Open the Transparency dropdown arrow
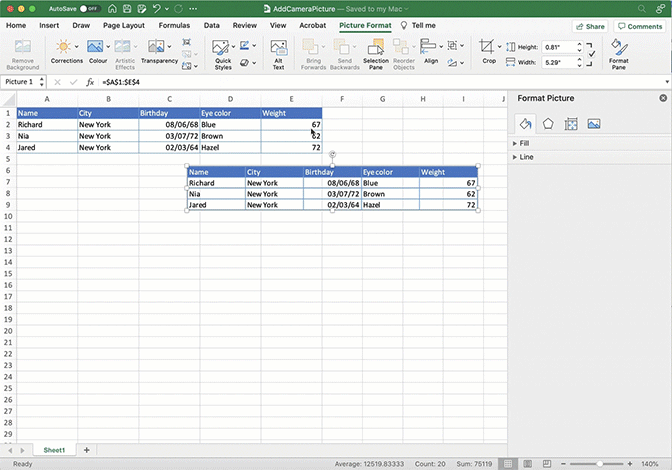672x470 pixels. click(169, 46)
